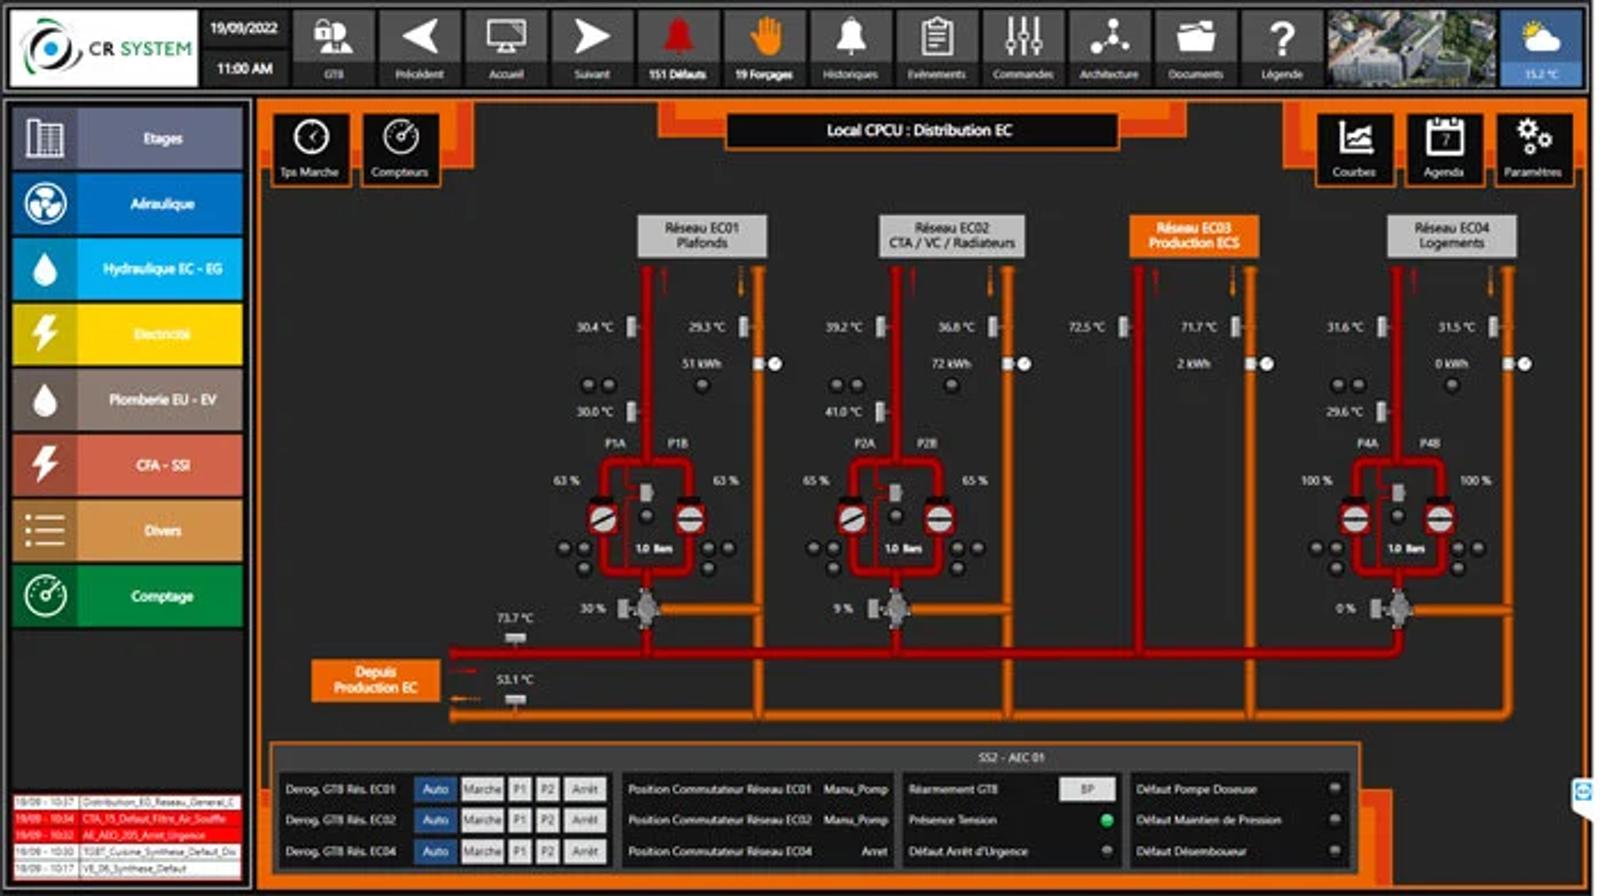Open alarm row VE_06_Synthese_Defaut
Image resolution: width=1600 pixels, height=896 pixels.
[127, 868]
